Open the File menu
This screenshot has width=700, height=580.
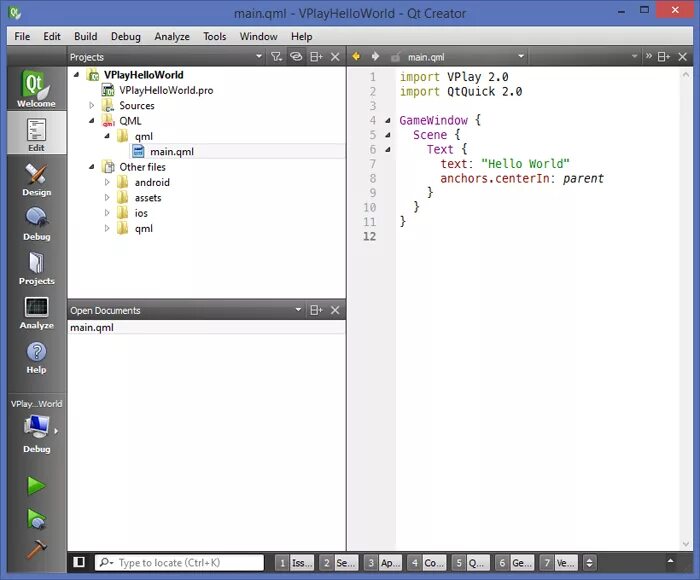click(22, 36)
